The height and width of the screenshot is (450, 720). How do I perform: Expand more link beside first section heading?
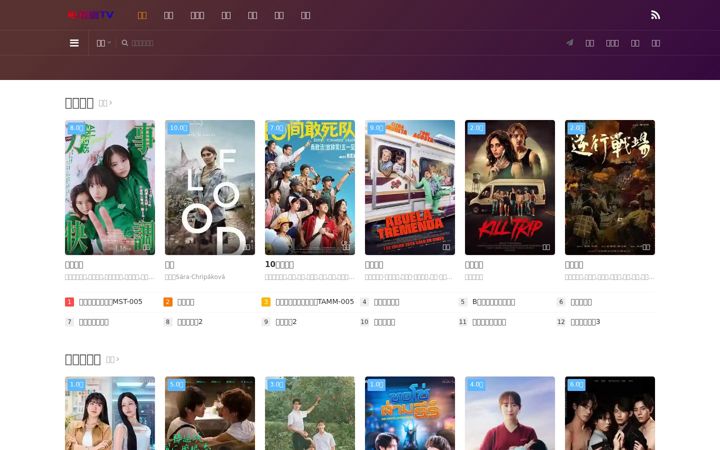coord(105,103)
